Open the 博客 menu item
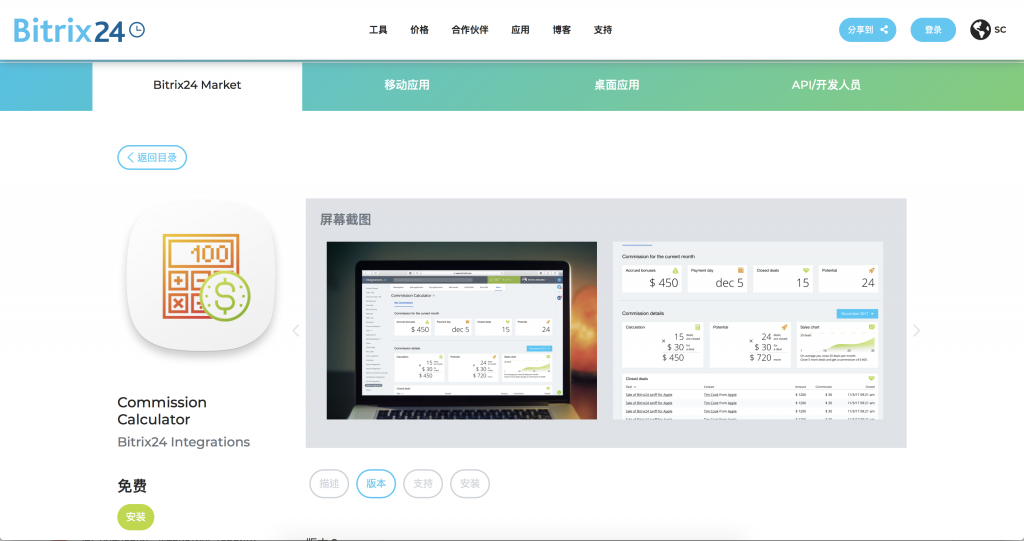 pos(562,30)
